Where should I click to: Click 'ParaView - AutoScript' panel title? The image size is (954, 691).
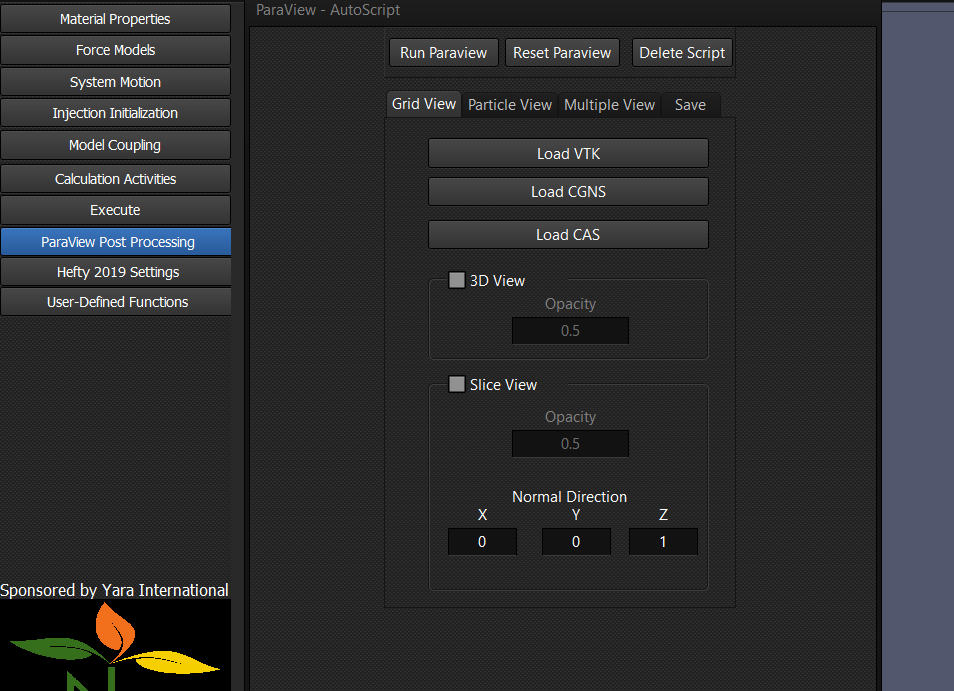click(328, 10)
